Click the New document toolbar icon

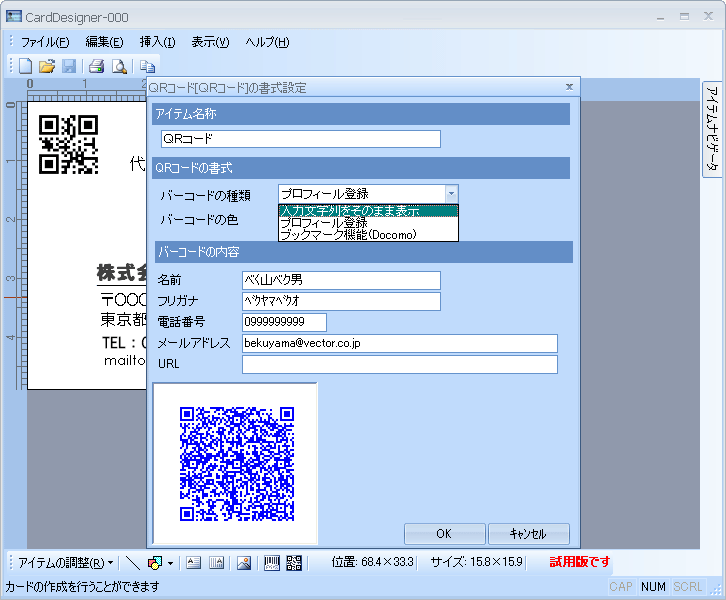[x=25, y=66]
